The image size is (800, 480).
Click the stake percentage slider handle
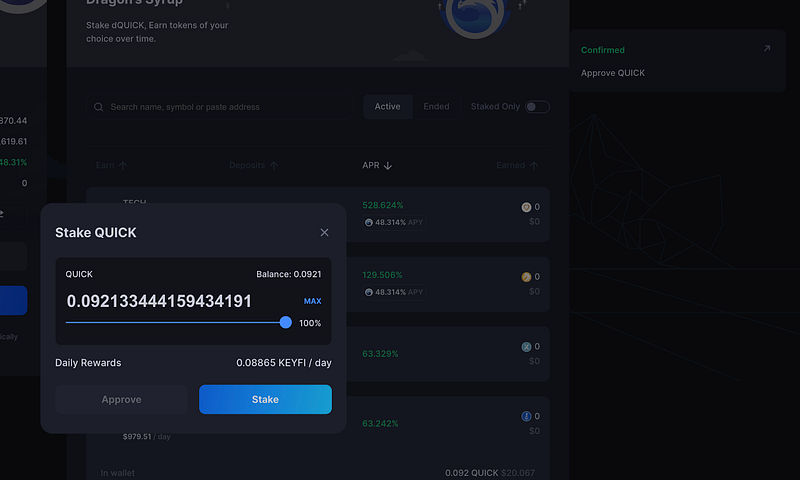(286, 322)
